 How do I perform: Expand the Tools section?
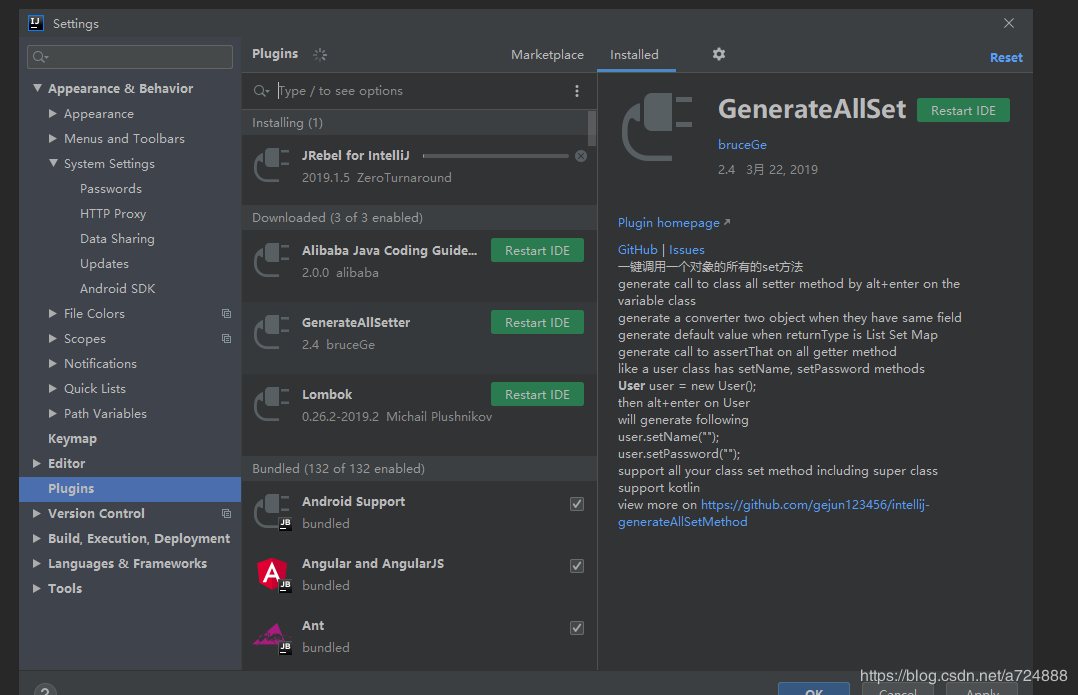point(37,588)
